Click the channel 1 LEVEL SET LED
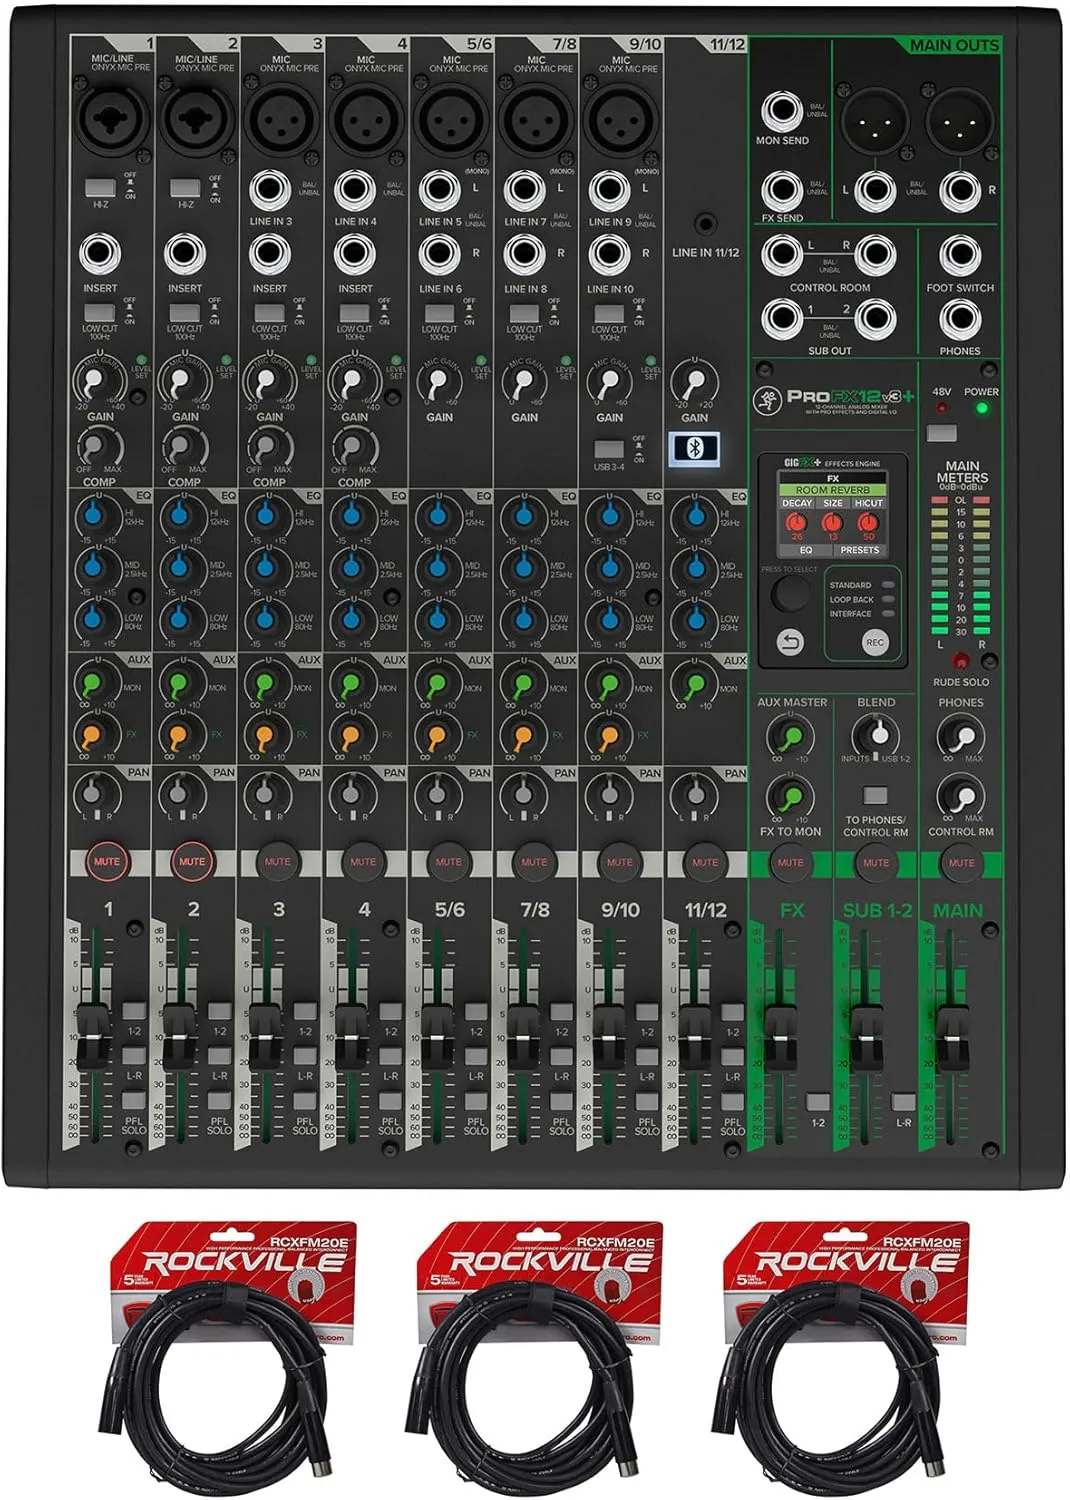1070x1500 pixels. click(x=141, y=359)
